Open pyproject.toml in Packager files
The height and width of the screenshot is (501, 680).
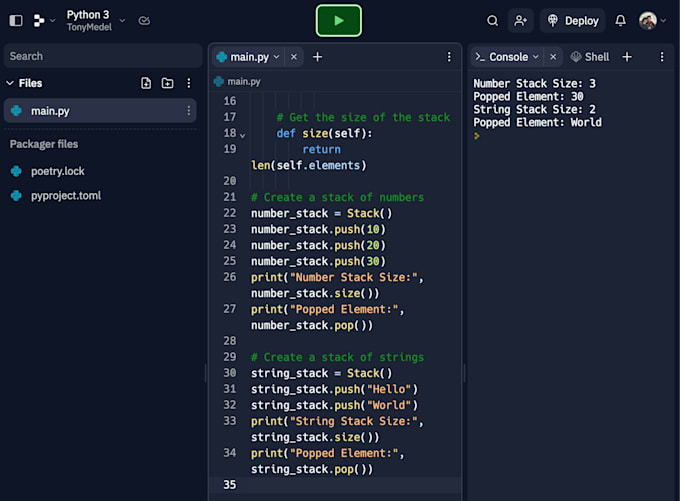coord(65,196)
